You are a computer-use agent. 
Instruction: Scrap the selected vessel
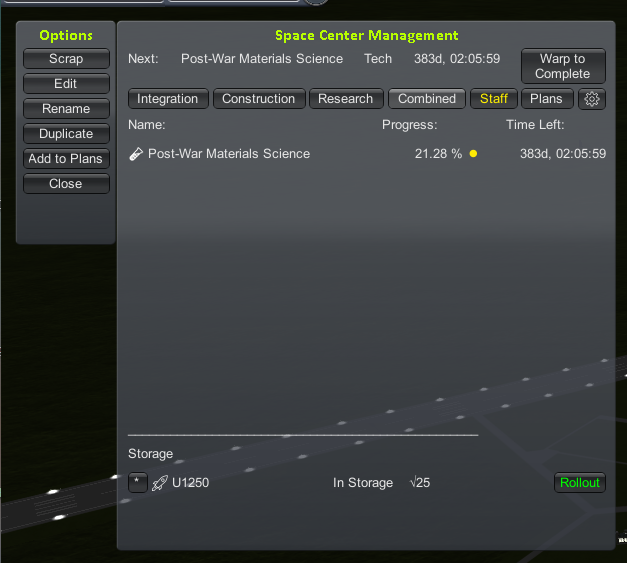(x=66, y=59)
